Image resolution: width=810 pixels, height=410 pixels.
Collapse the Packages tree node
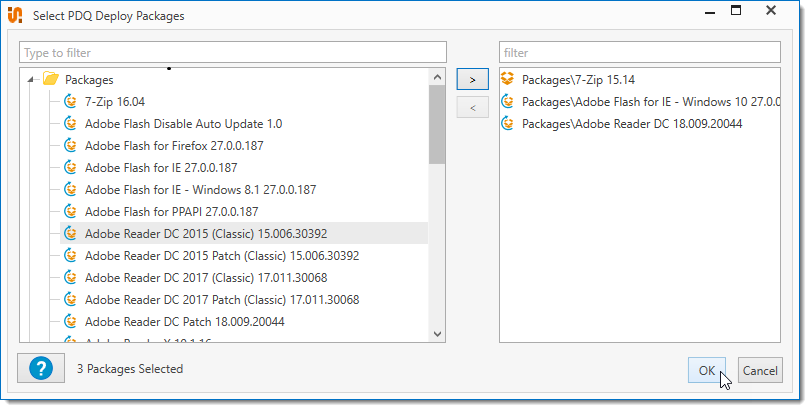pos(31,79)
